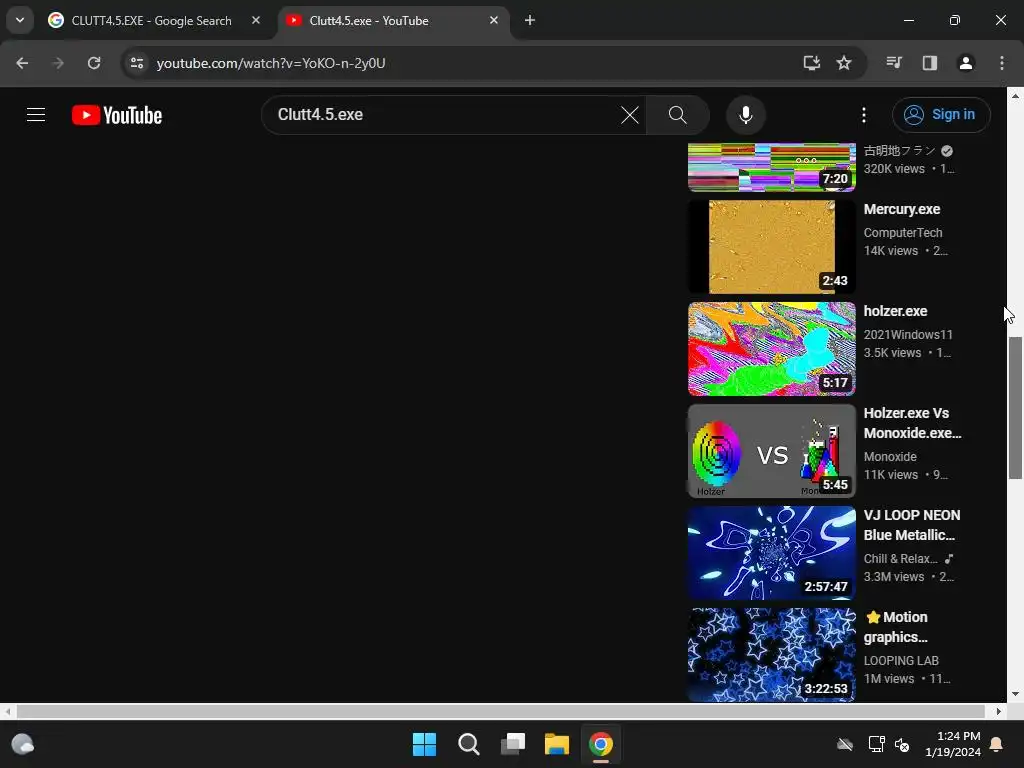Open the Windows Start menu
Image resolution: width=1024 pixels, height=768 pixels.
[x=424, y=744]
